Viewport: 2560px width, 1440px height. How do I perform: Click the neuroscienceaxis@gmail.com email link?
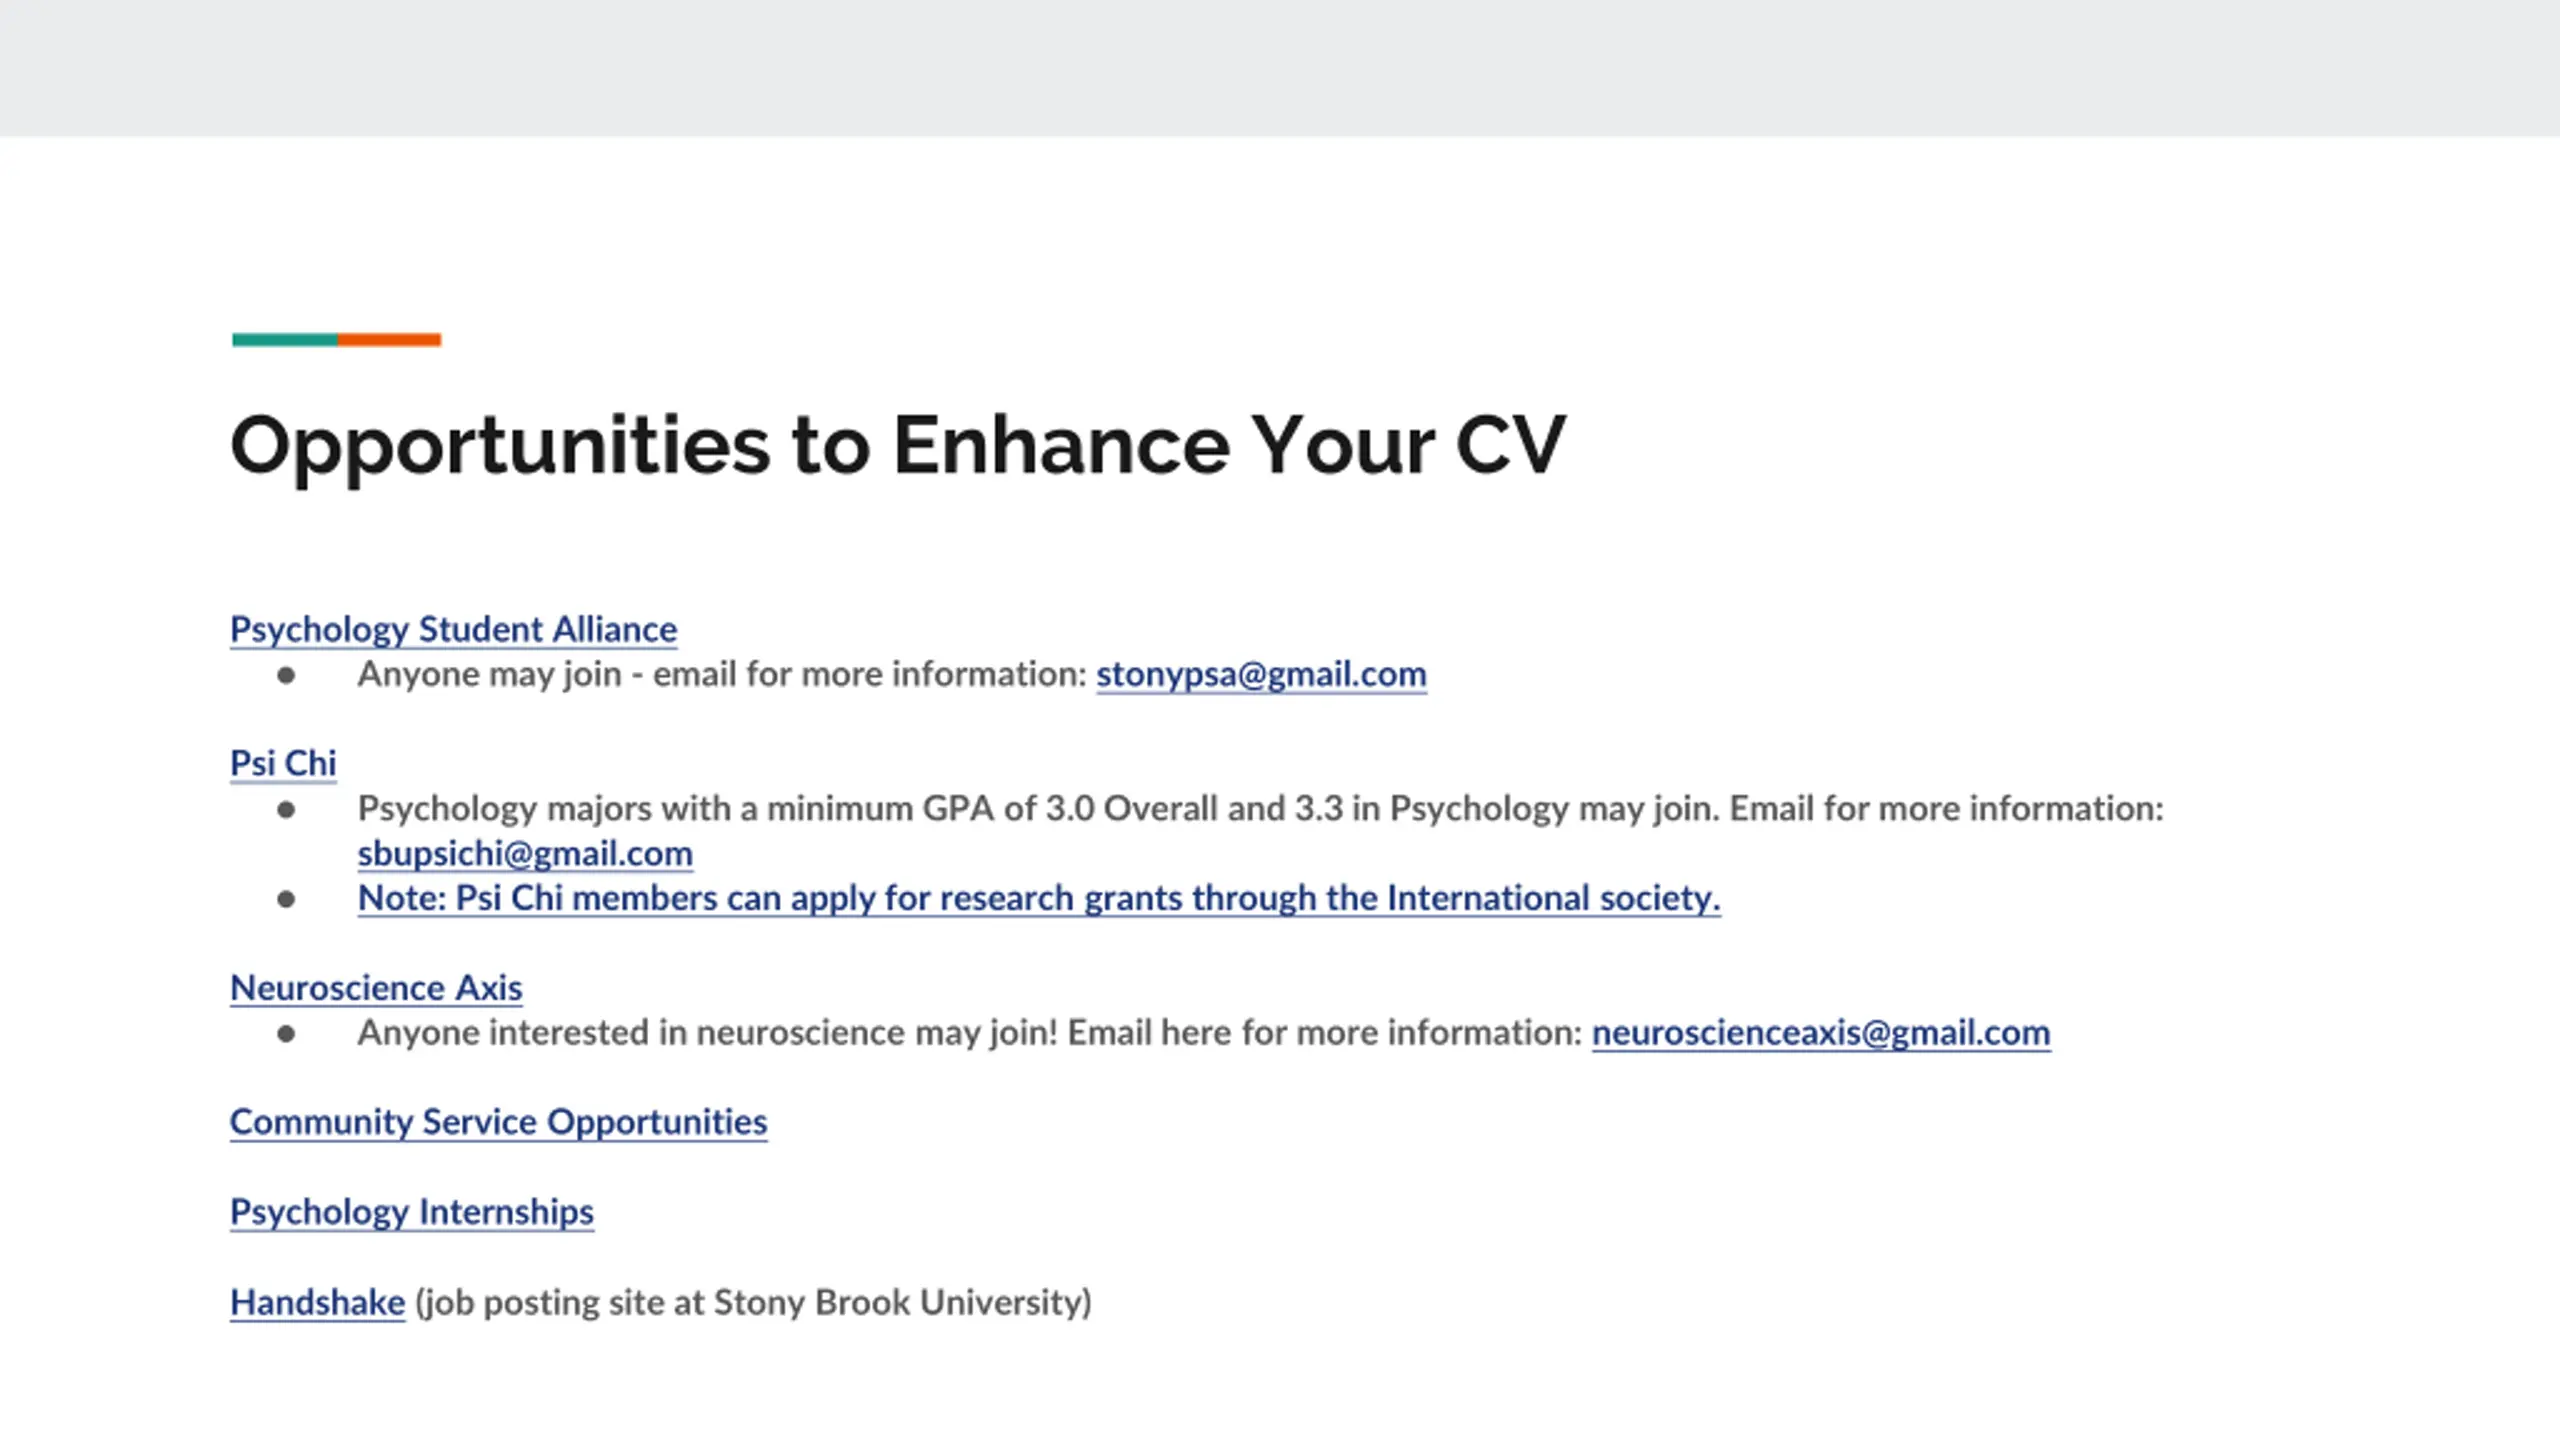click(1821, 1032)
